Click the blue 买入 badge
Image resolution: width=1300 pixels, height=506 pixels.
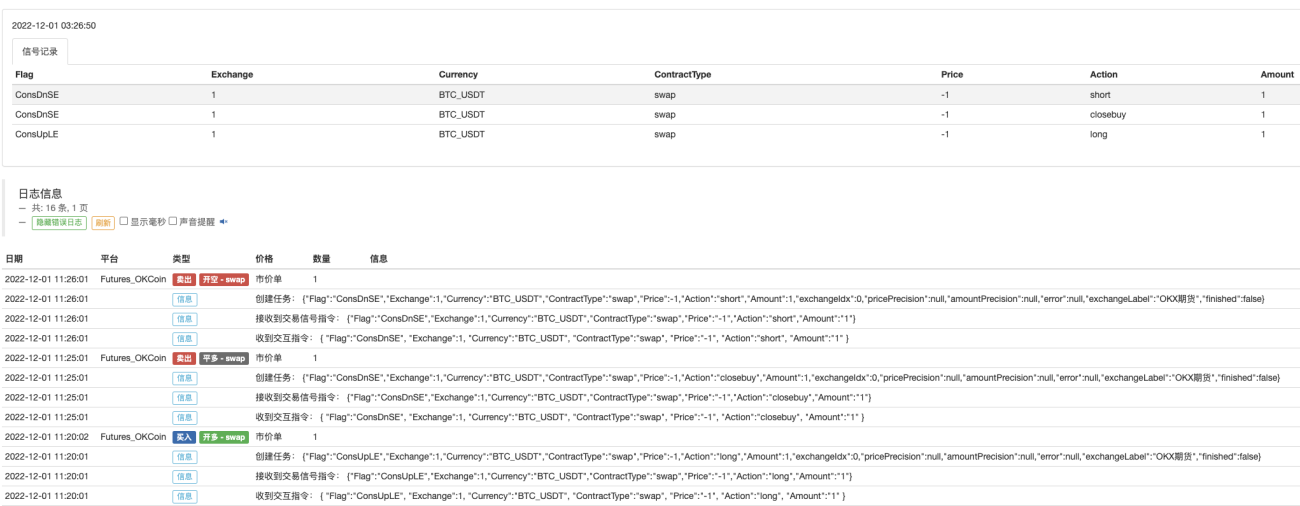coord(184,437)
